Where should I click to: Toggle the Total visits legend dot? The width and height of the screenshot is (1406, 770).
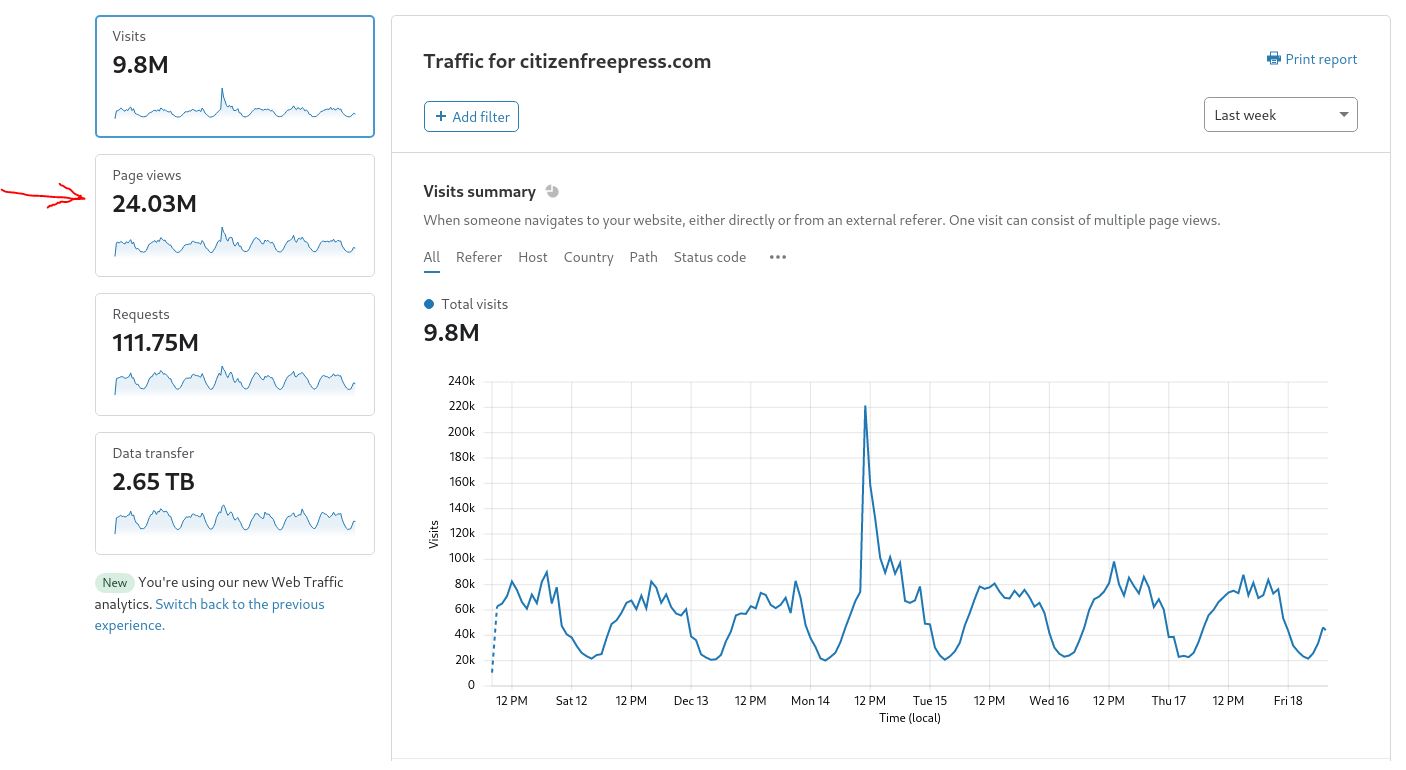tap(430, 304)
